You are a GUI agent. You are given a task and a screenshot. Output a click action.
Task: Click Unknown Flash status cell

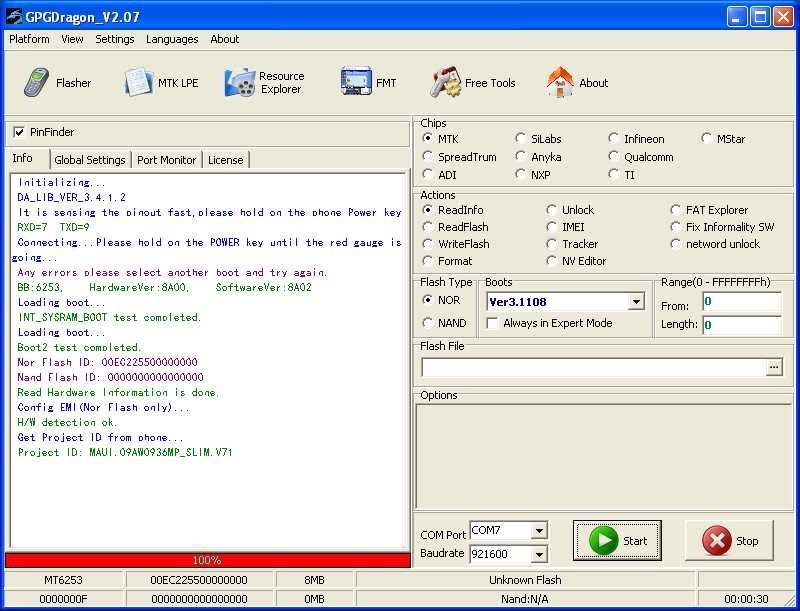point(525,580)
